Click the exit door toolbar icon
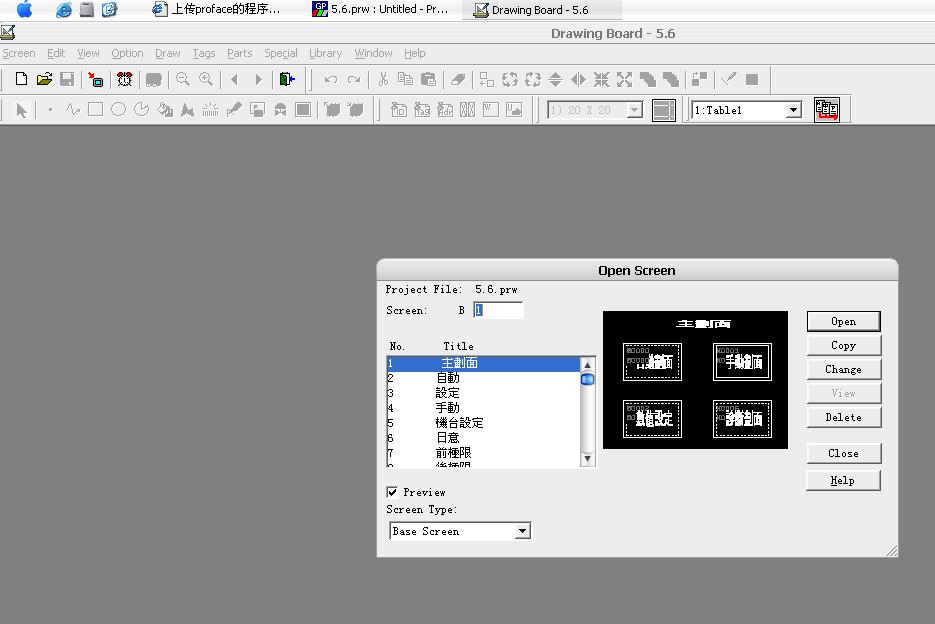 click(287, 79)
